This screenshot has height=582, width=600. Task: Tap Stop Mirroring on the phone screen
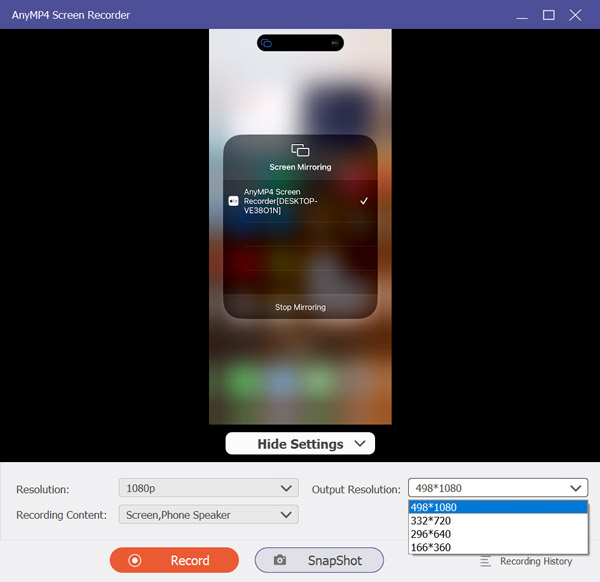300,307
